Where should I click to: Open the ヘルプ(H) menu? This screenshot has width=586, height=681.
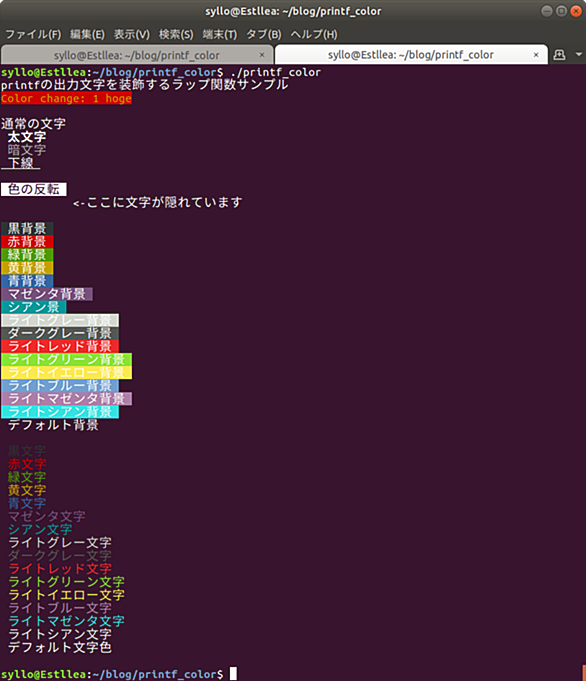(x=314, y=34)
